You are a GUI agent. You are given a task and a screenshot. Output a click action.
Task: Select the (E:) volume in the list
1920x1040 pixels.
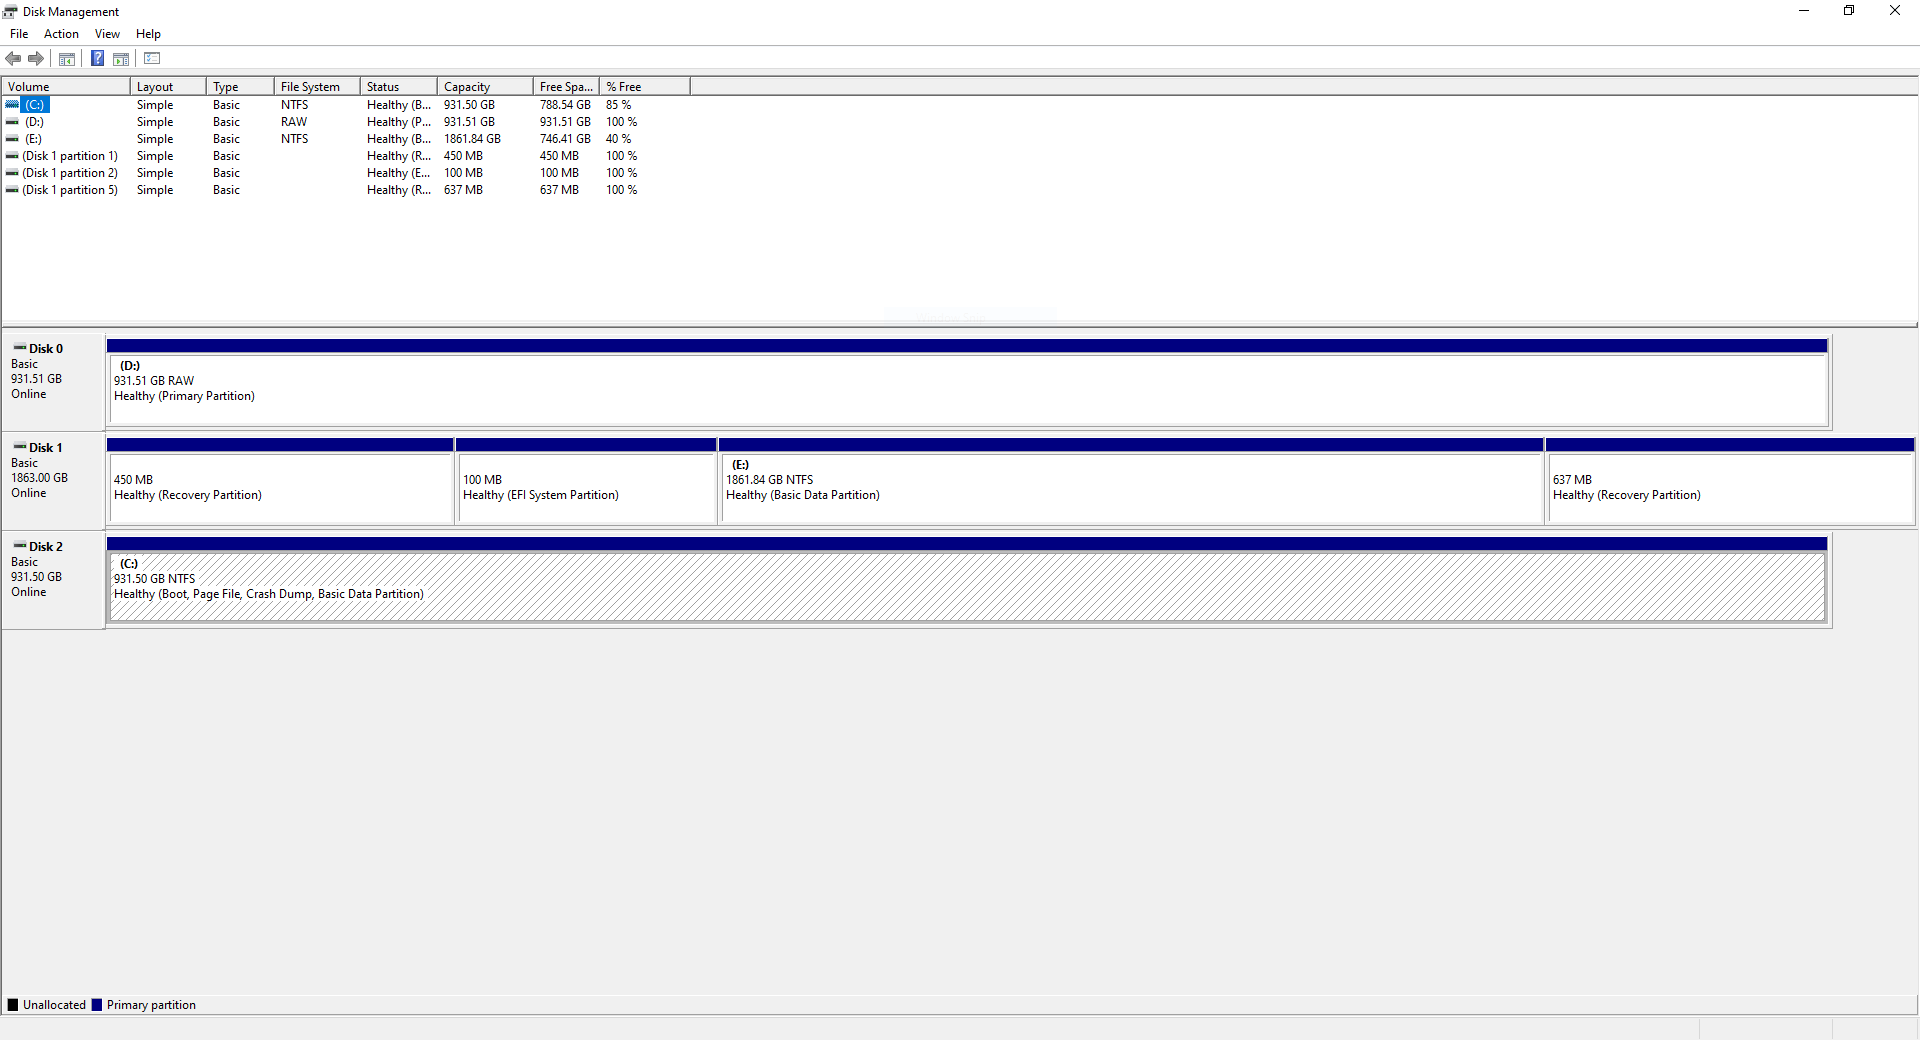(34, 139)
